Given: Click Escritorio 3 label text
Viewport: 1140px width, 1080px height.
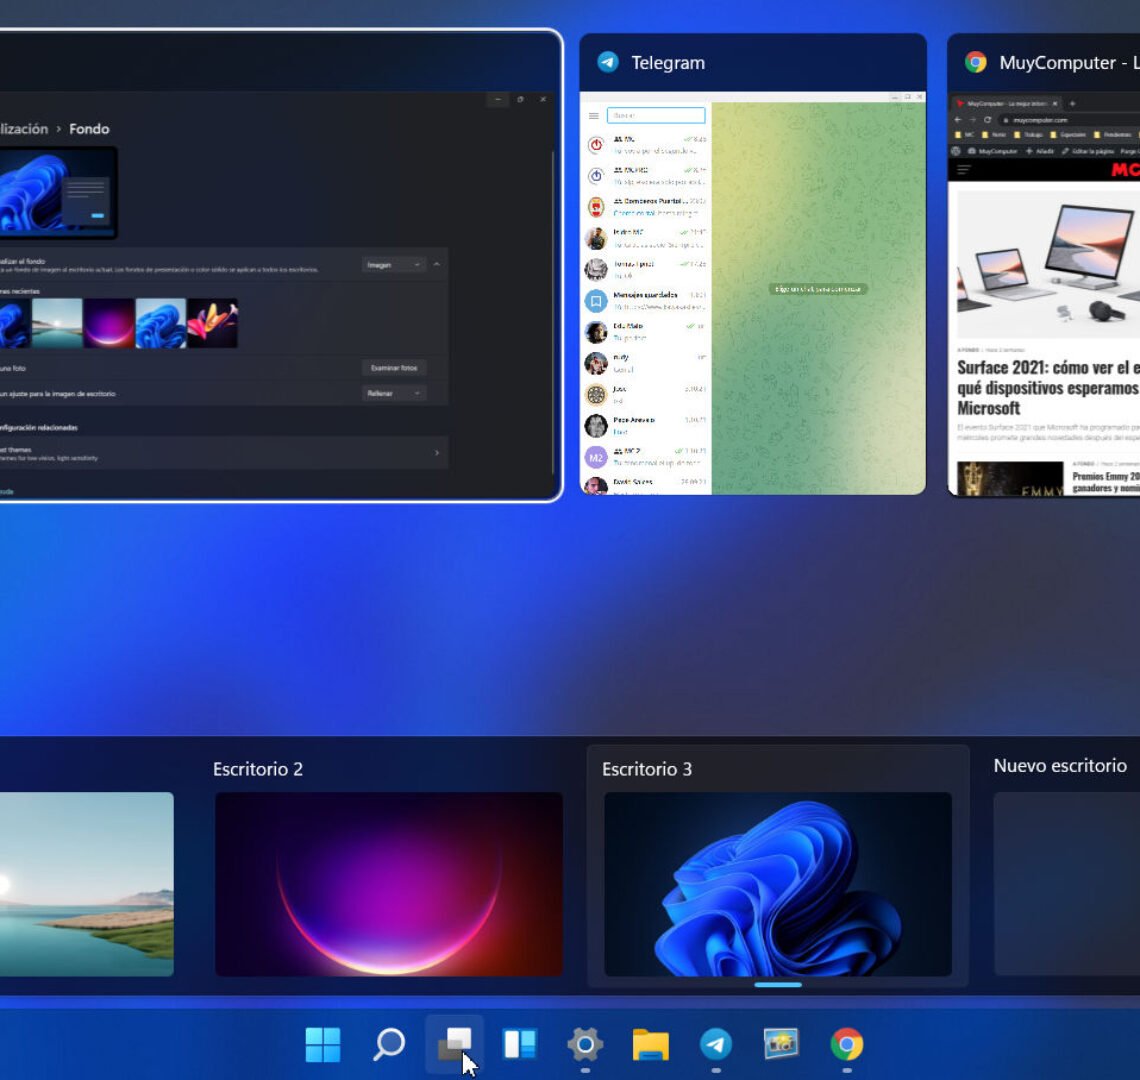Looking at the screenshot, I should point(647,769).
